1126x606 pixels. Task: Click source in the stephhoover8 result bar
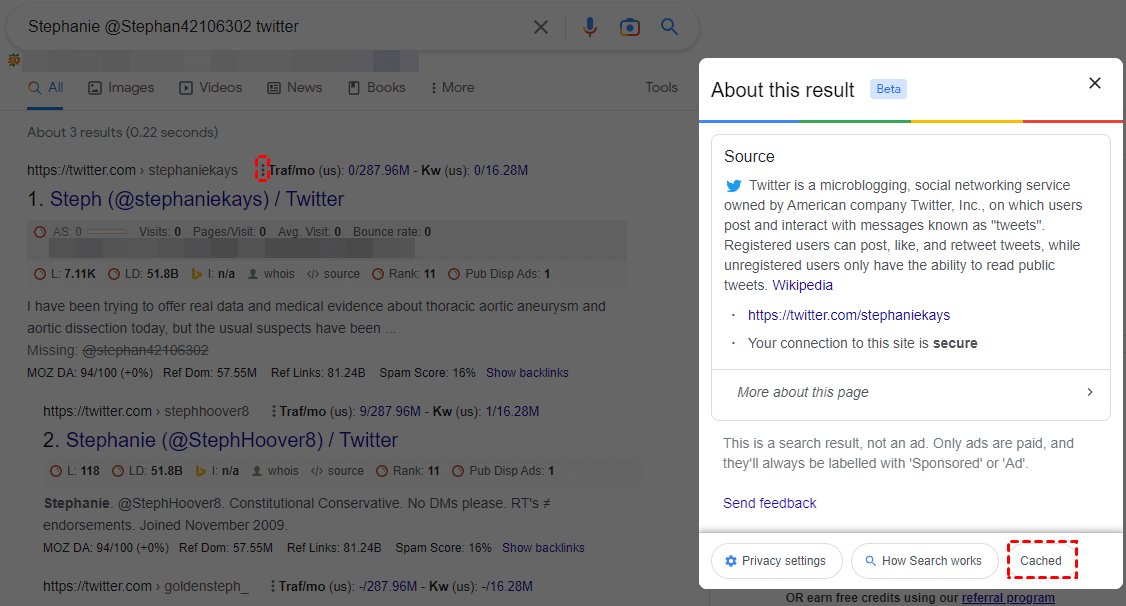pyautogui.click(x=338, y=471)
